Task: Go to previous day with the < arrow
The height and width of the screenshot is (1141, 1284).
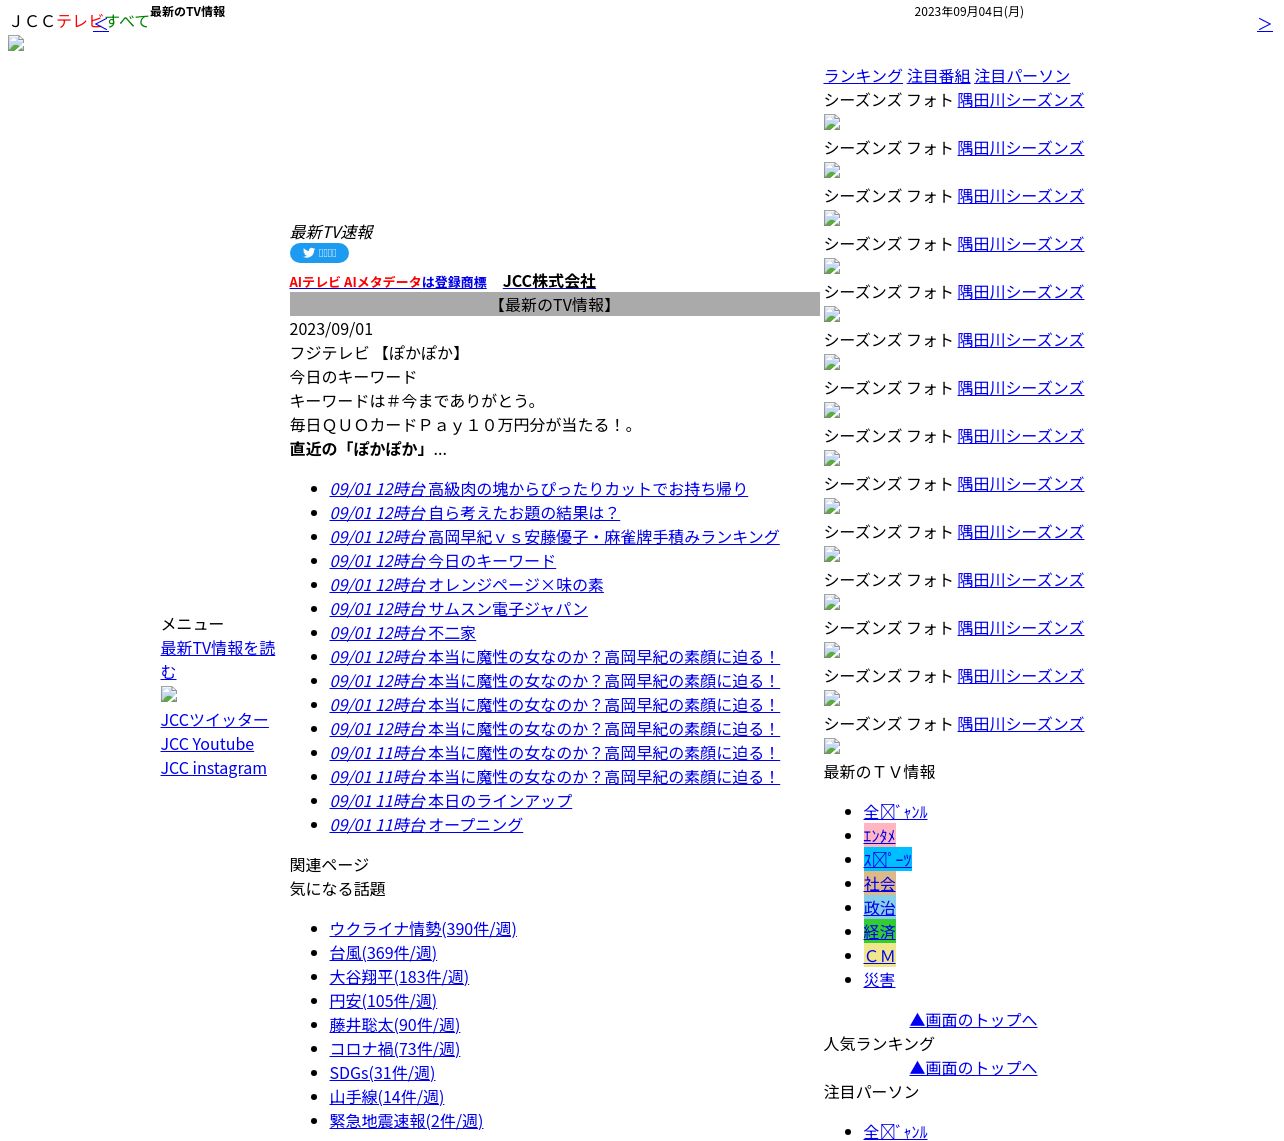Action: pos(100,24)
